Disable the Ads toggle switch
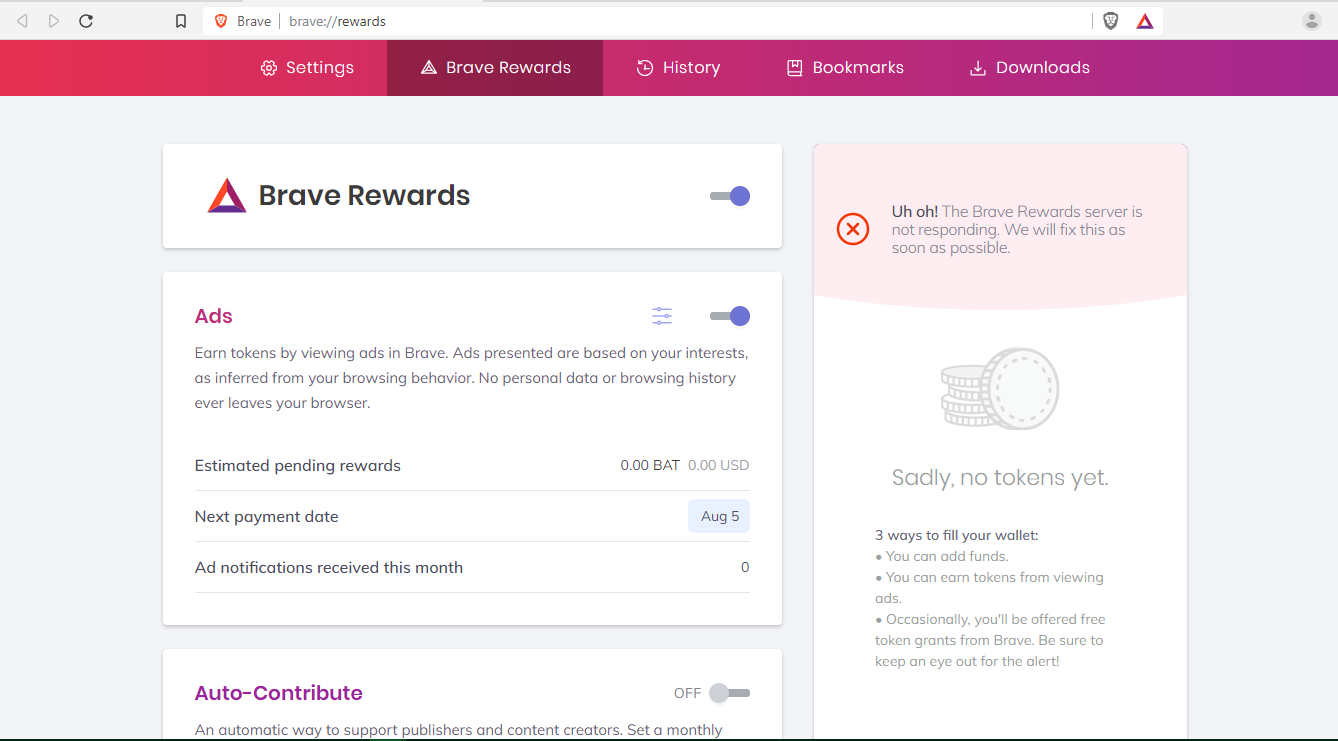This screenshot has height=741, width=1338. point(730,316)
